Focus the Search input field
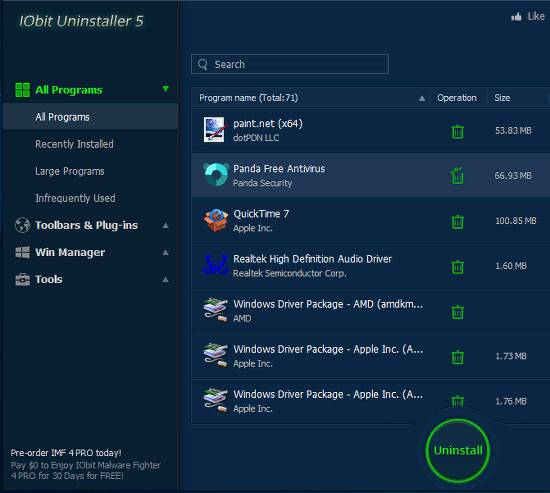The height and width of the screenshot is (493, 550). click(290, 64)
